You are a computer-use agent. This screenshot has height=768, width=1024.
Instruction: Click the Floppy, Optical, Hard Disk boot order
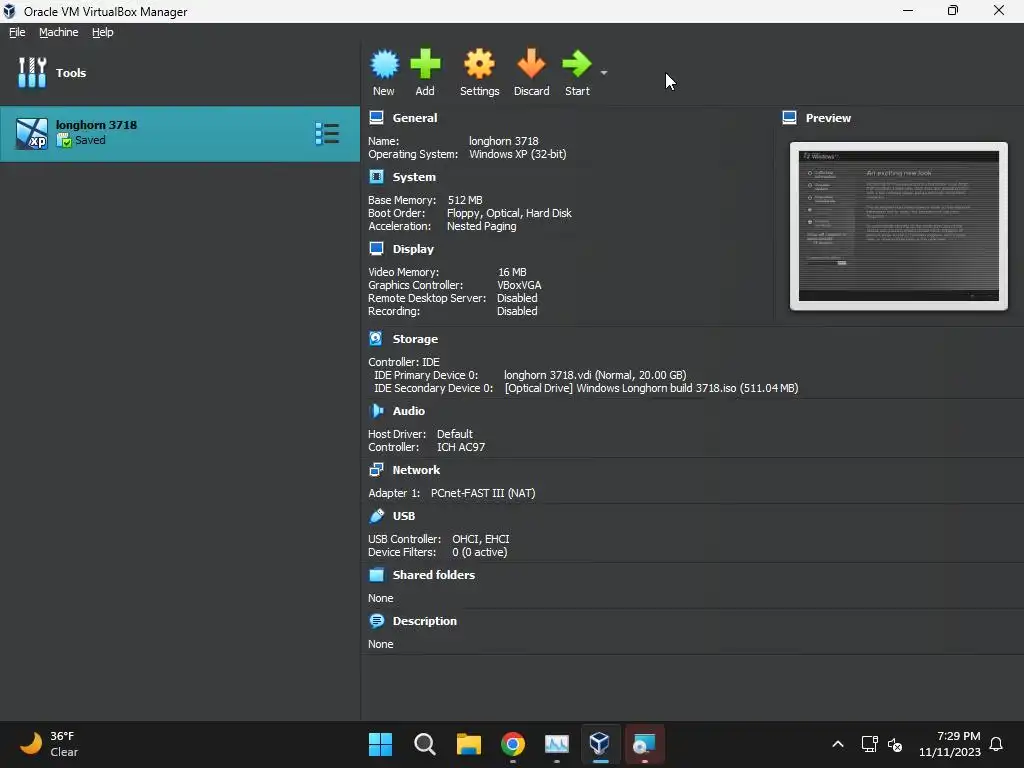pos(509,213)
